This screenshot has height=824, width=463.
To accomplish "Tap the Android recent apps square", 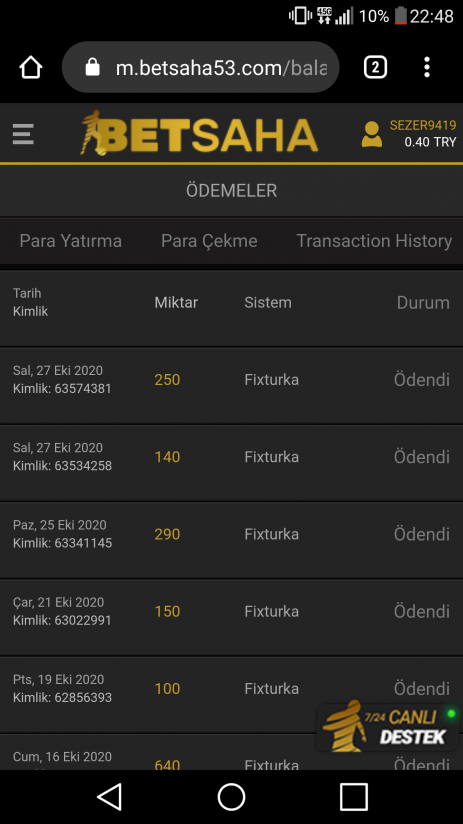I will [x=354, y=797].
